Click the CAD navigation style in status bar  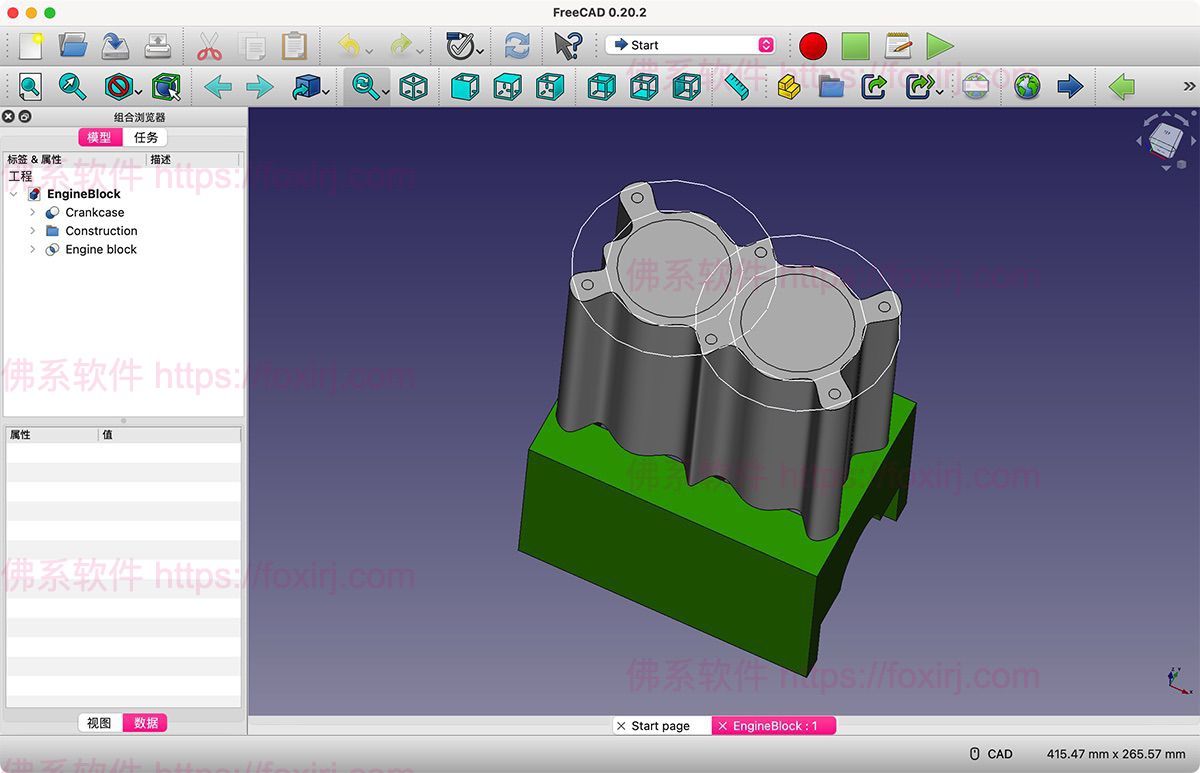pos(998,753)
